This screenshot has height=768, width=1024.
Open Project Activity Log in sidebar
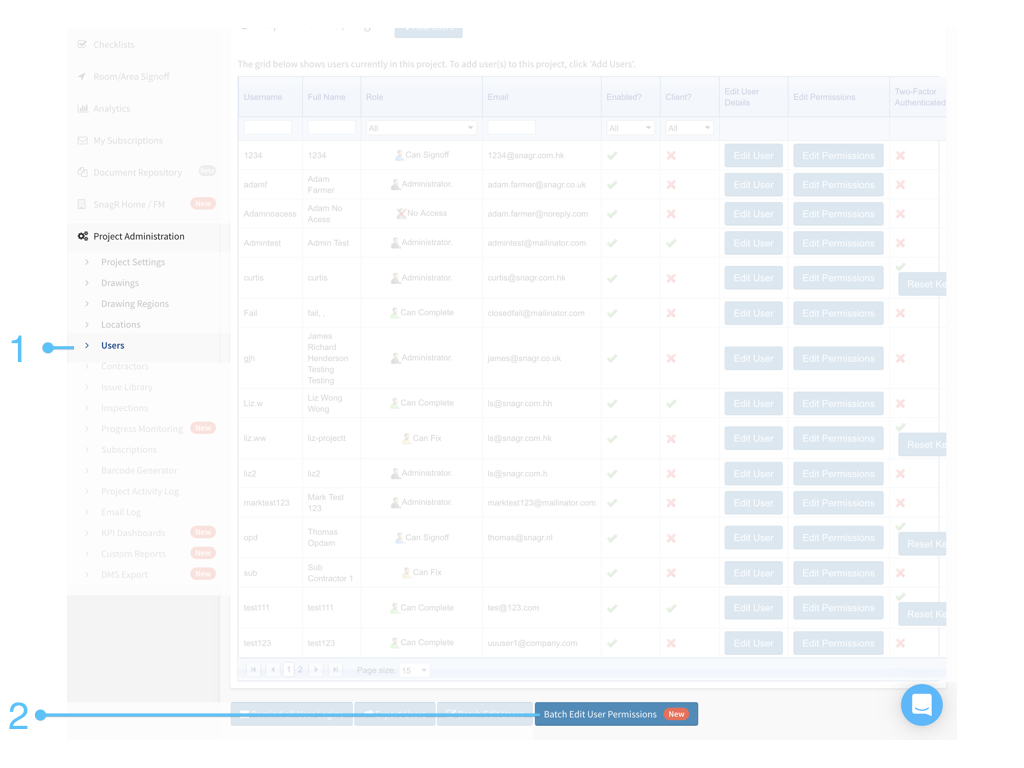pos(140,491)
